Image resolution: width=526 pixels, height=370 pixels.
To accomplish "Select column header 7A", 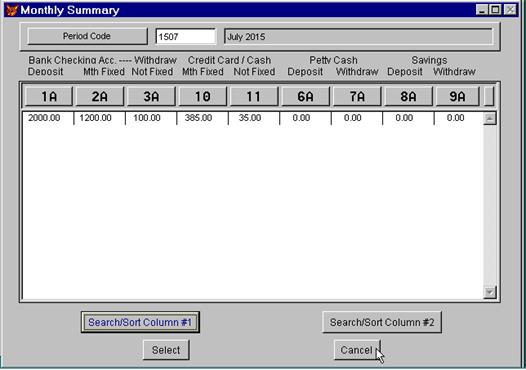I will click(357, 97).
